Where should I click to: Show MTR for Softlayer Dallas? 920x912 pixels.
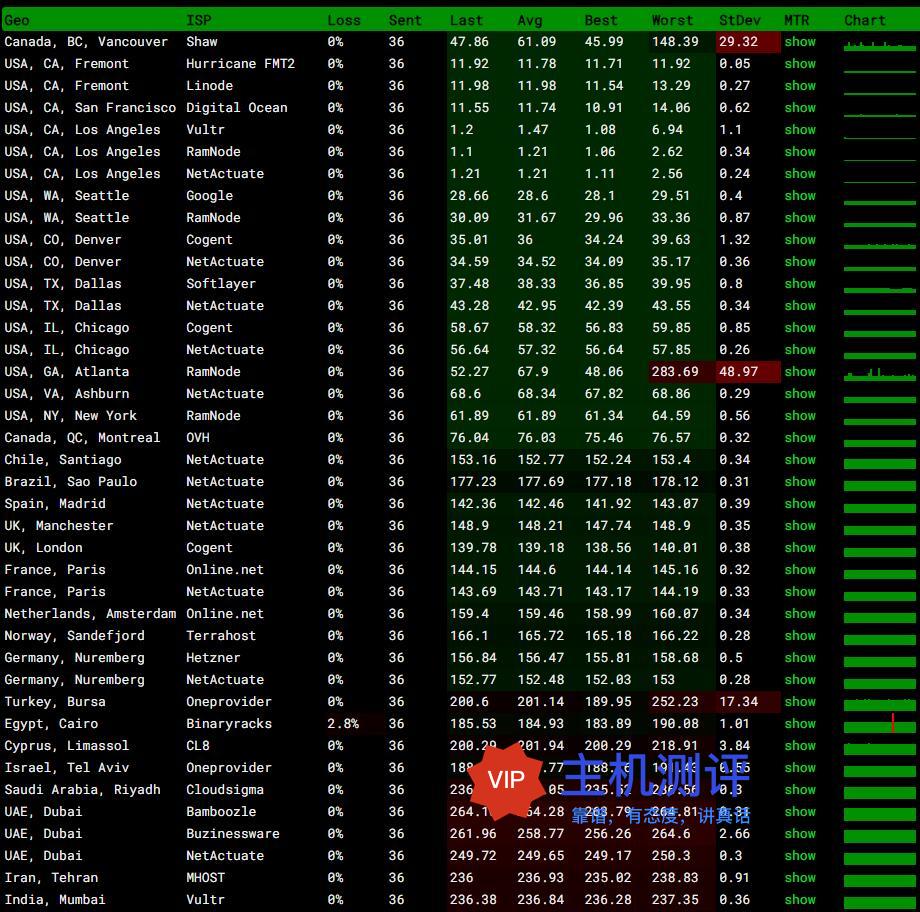800,283
